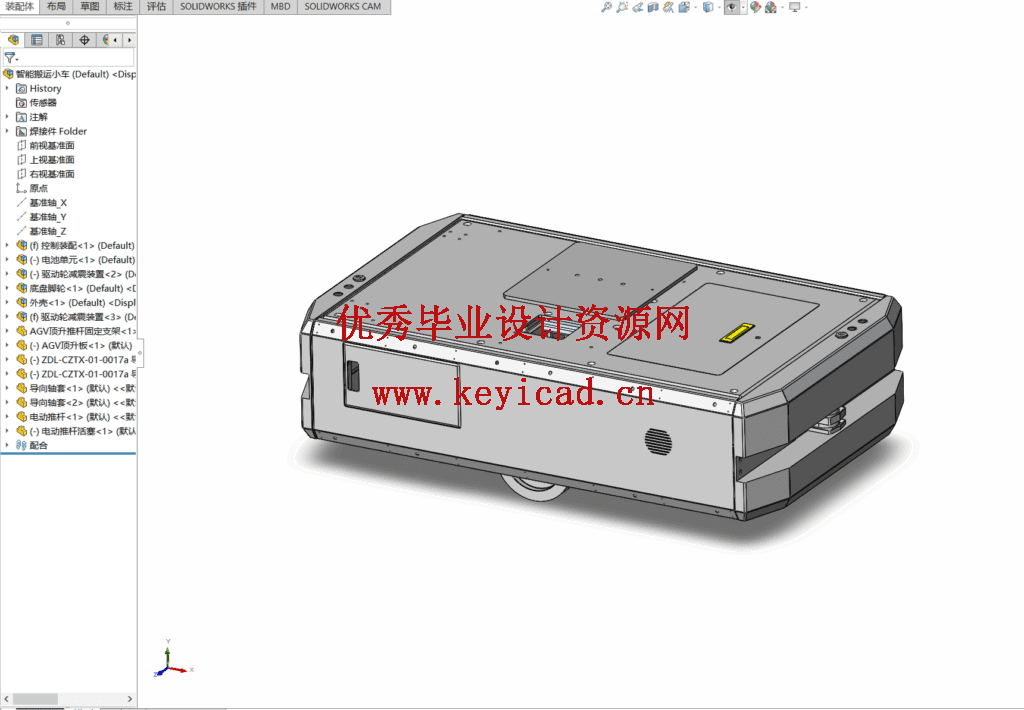
Task: Click the Zoom to Fit icon
Action: [607, 7]
